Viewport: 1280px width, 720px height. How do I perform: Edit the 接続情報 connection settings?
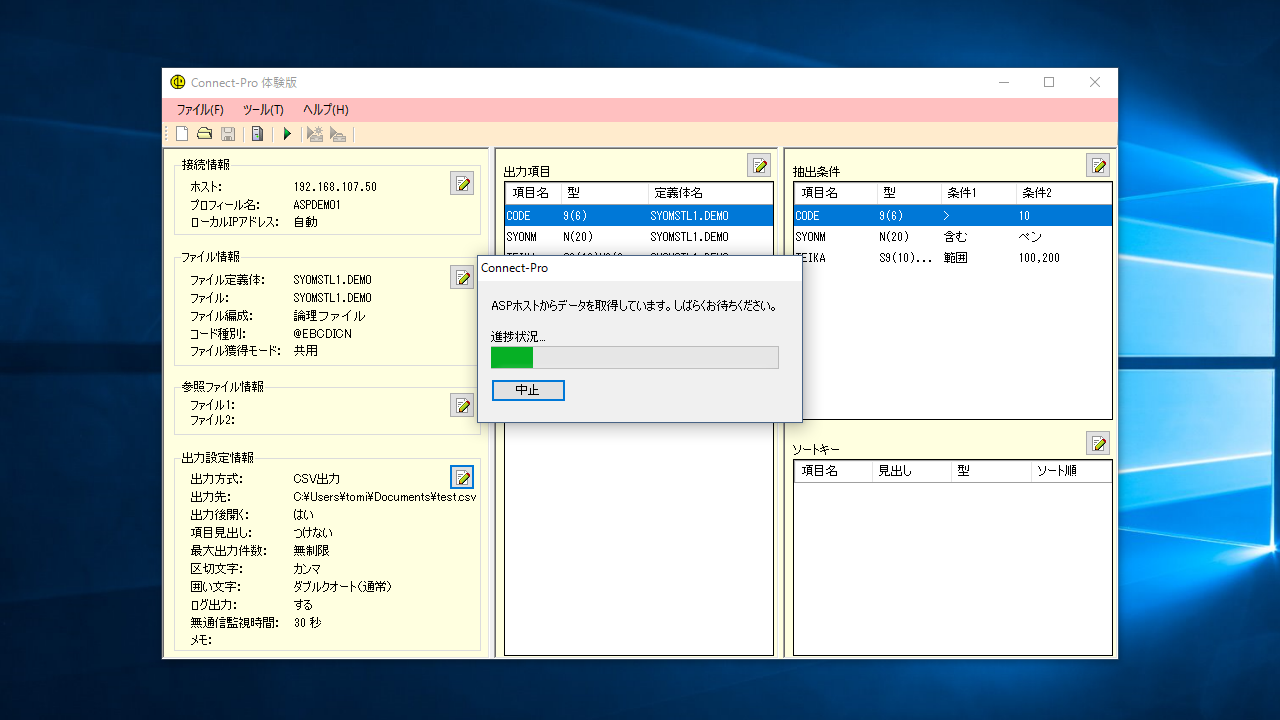pos(462,183)
